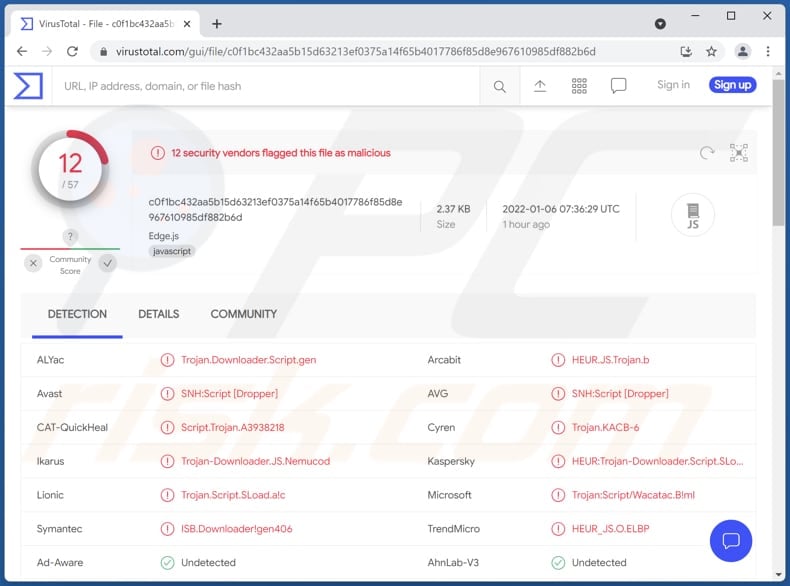790x586 pixels.
Task: Click the browser address bar URL
Action: click(356, 51)
